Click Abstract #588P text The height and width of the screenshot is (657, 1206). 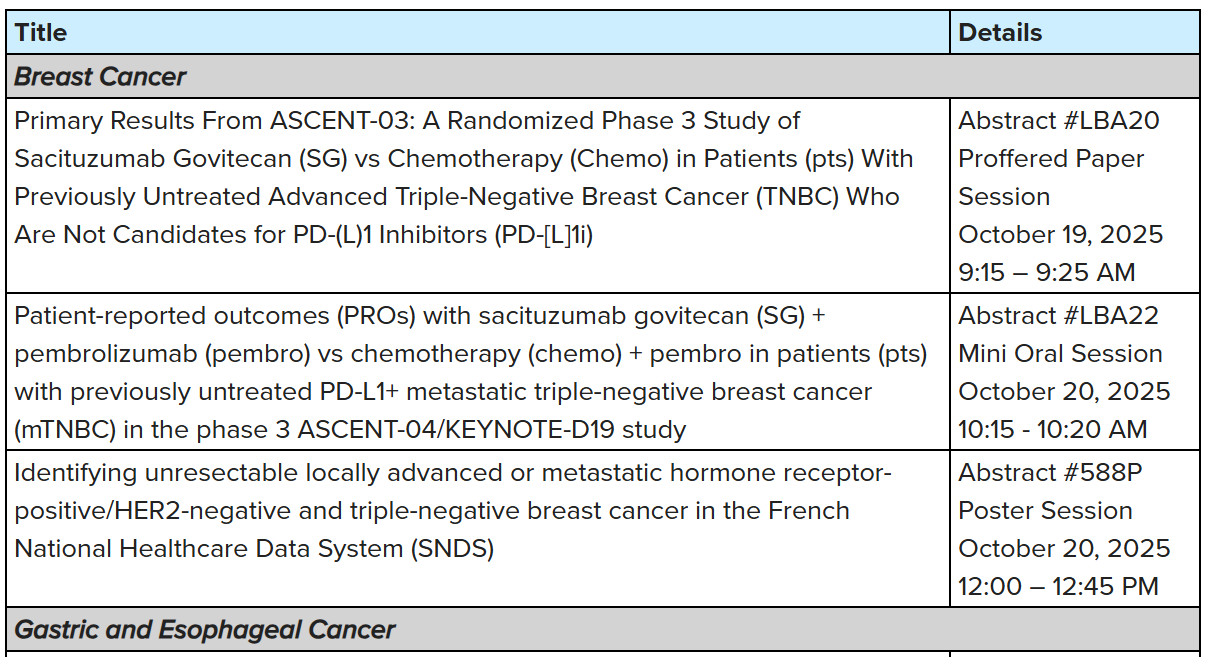point(1050,472)
